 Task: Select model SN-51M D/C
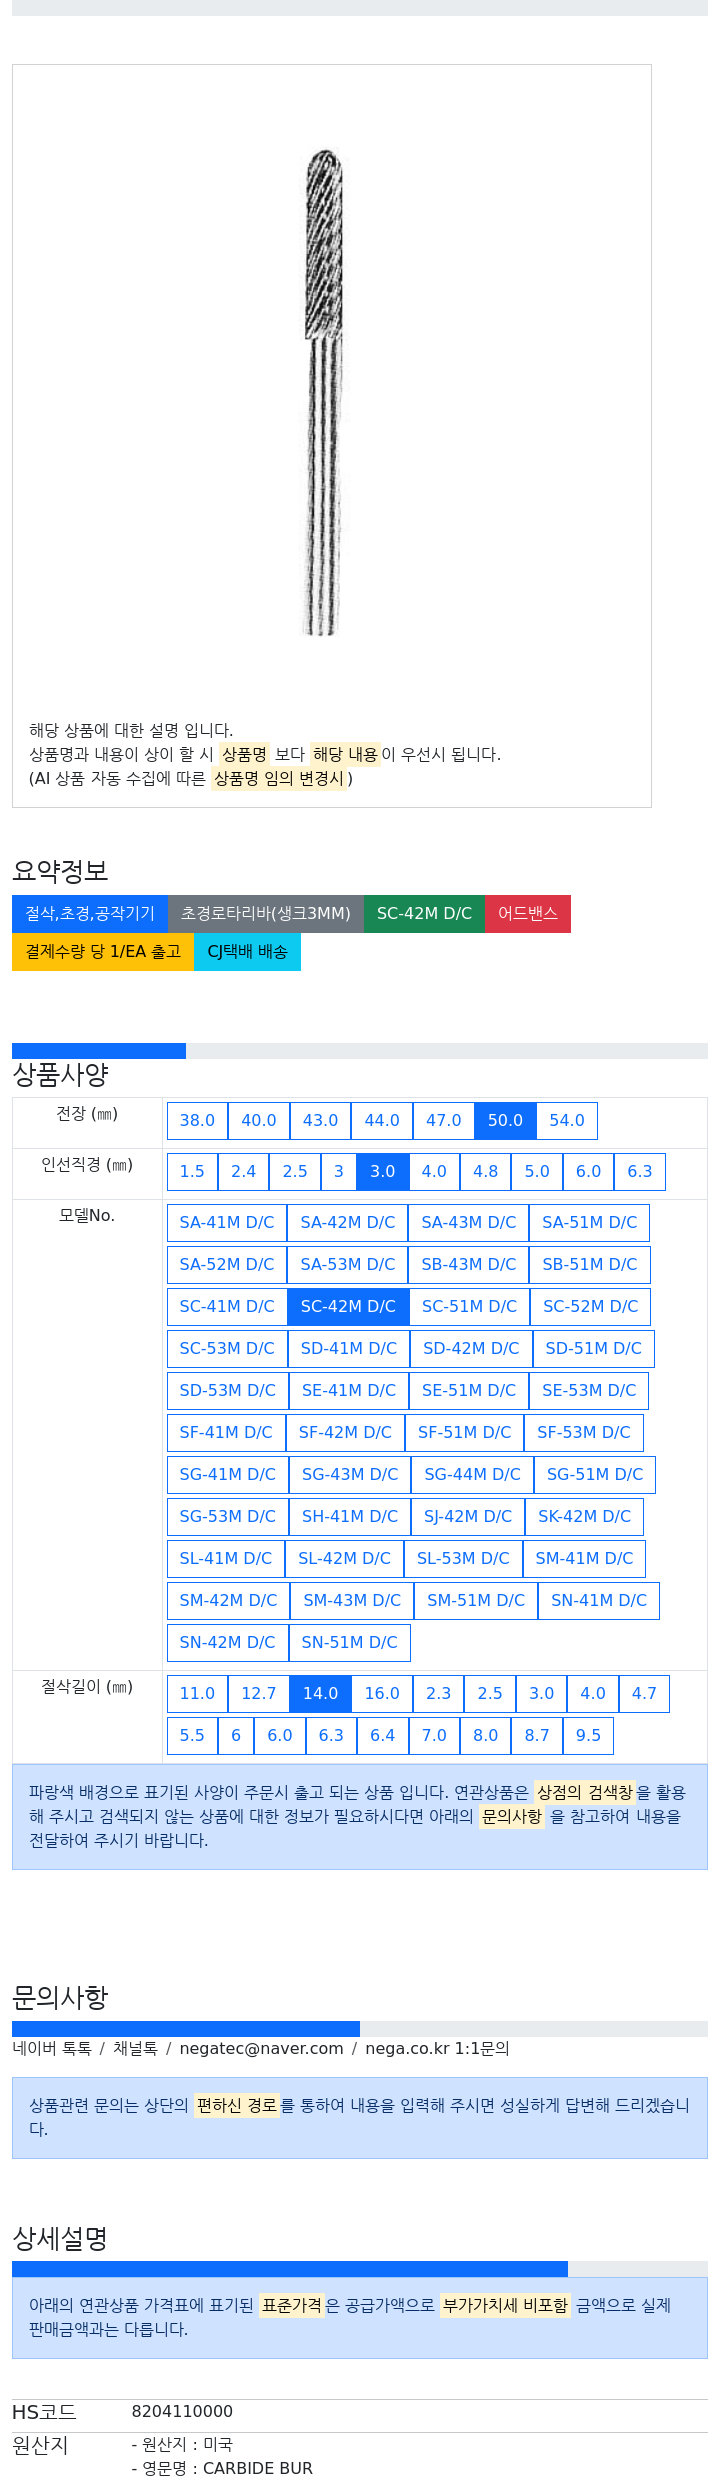pyautogui.click(x=349, y=1643)
